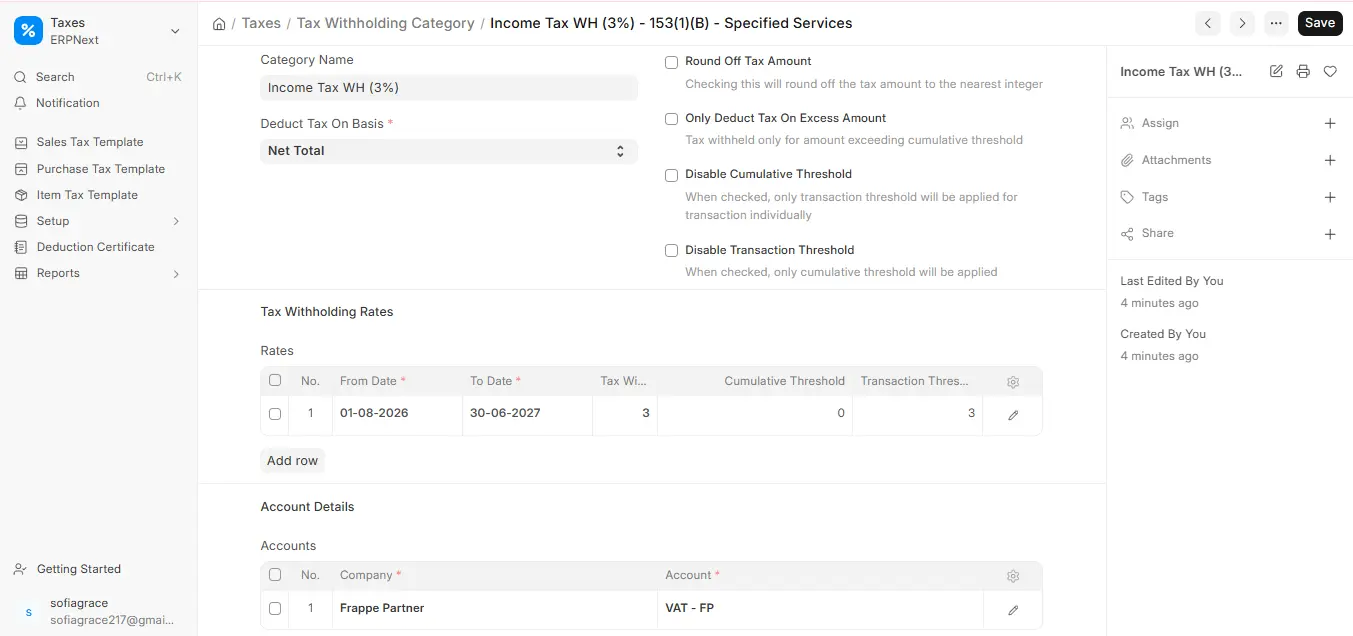Toggle Disable Cumulative Threshold checkbox
1353x636 pixels.
[672, 175]
